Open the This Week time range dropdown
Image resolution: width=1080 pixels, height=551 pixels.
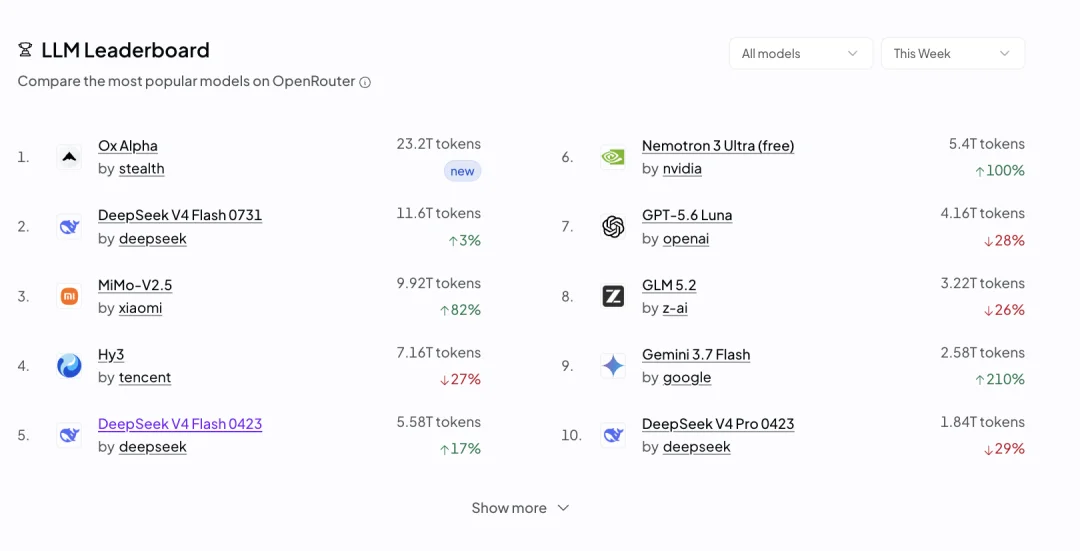pos(953,53)
